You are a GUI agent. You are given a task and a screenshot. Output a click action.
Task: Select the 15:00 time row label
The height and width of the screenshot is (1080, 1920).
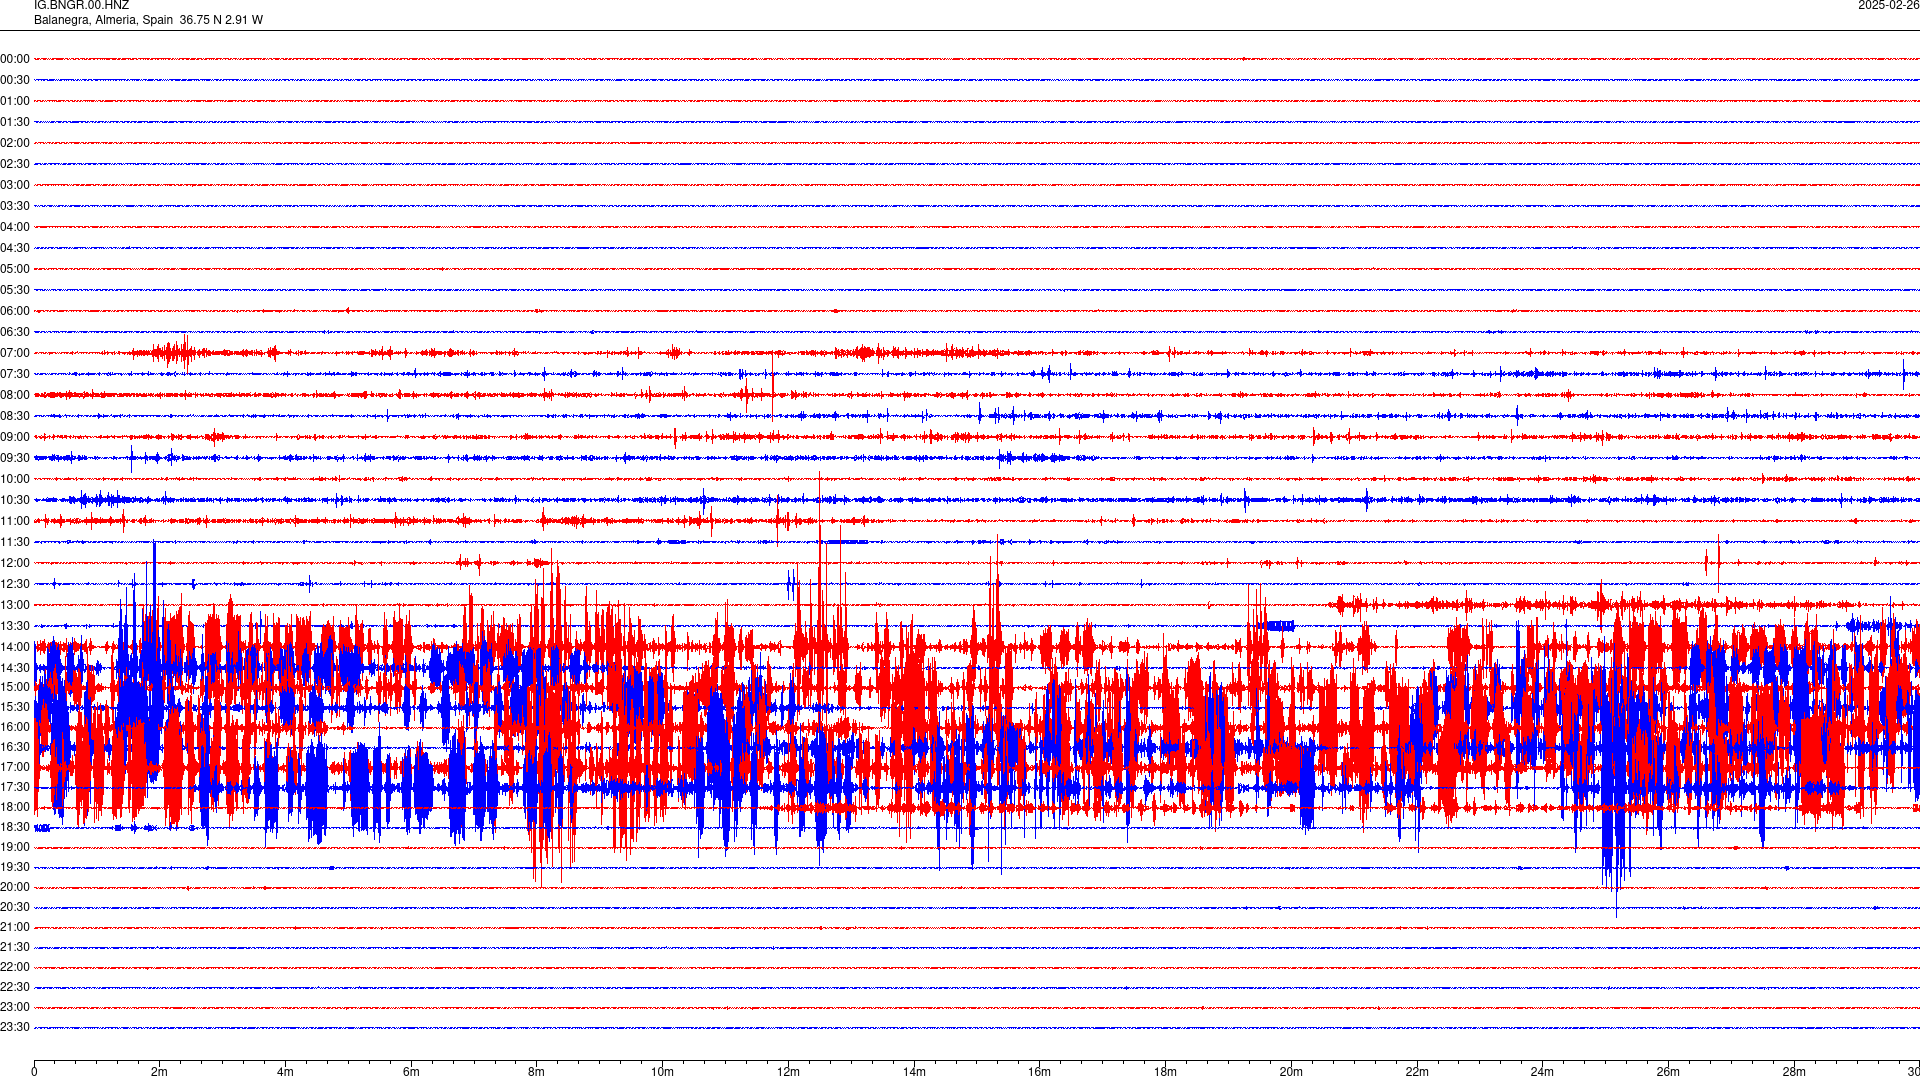pyautogui.click(x=15, y=687)
